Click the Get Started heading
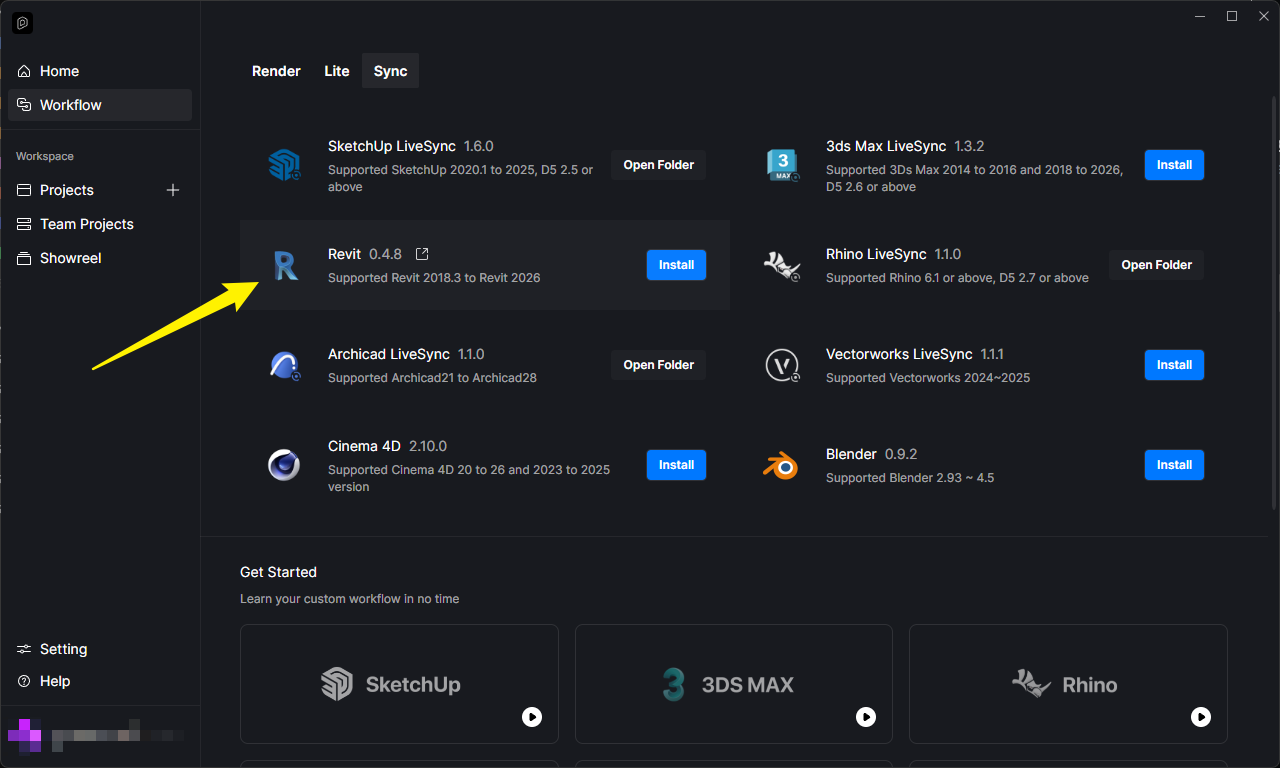The image size is (1280, 768). coord(278,572)
